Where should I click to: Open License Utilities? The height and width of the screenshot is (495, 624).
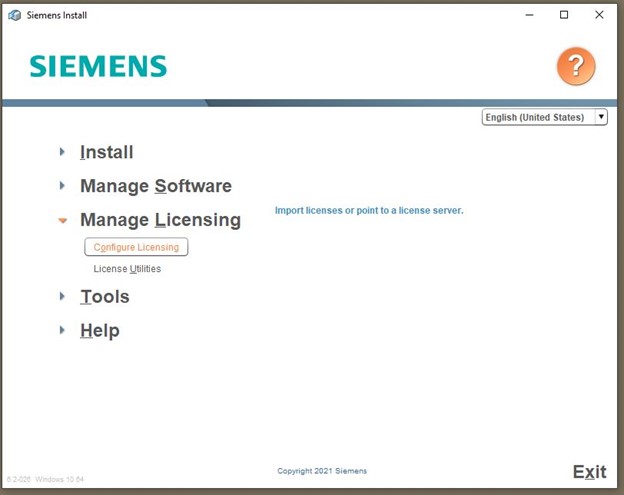pyautogui.click(x=127, y=269)
